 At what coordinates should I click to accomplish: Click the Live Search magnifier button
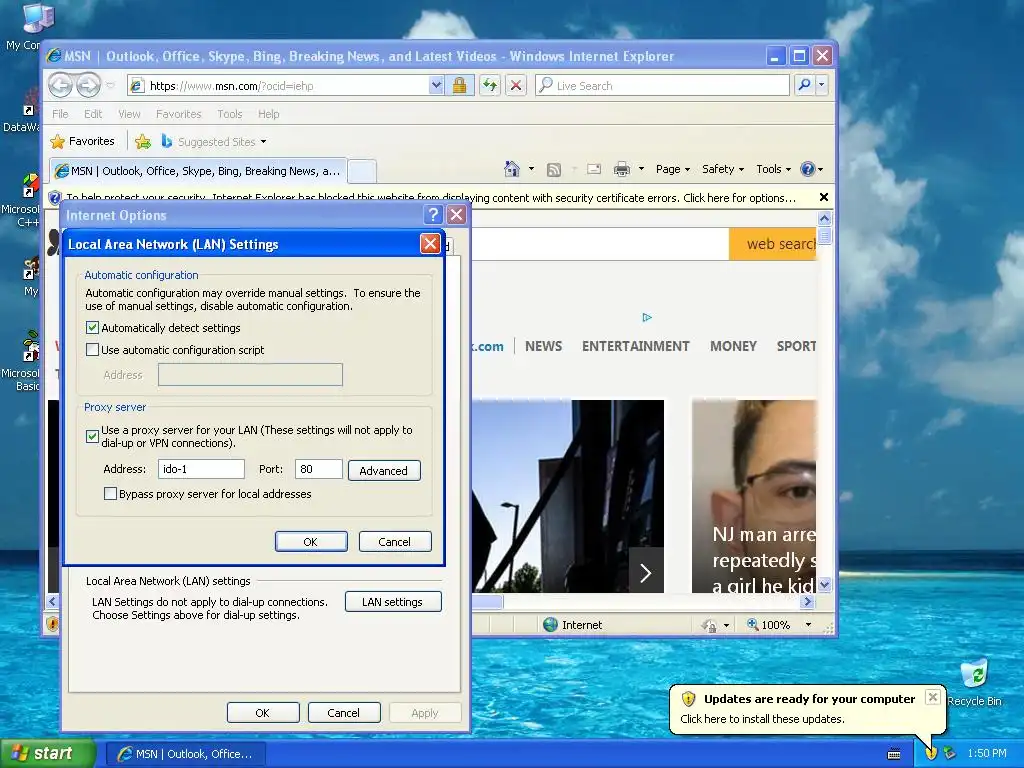click(x=805, y=85)
